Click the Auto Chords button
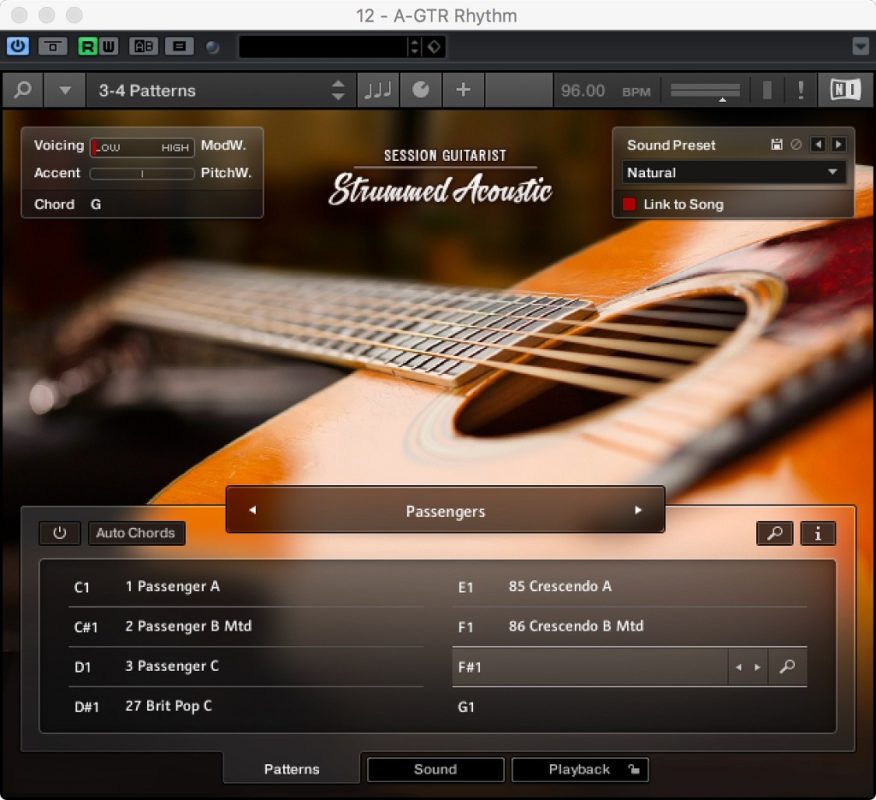Viewport: 876px width, 800px height. coord(136,533)
